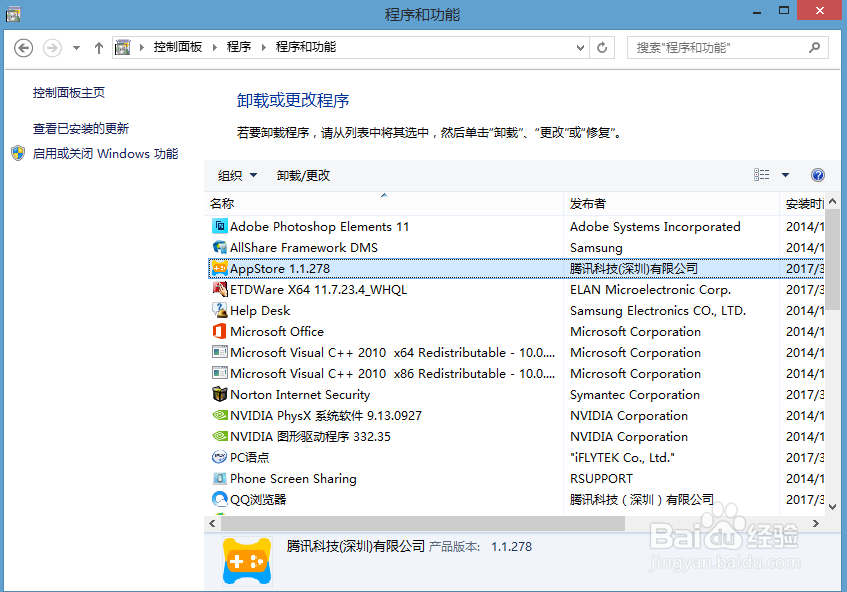
Task: Click the control panel icon in address bar
Action: click(123, 48)
